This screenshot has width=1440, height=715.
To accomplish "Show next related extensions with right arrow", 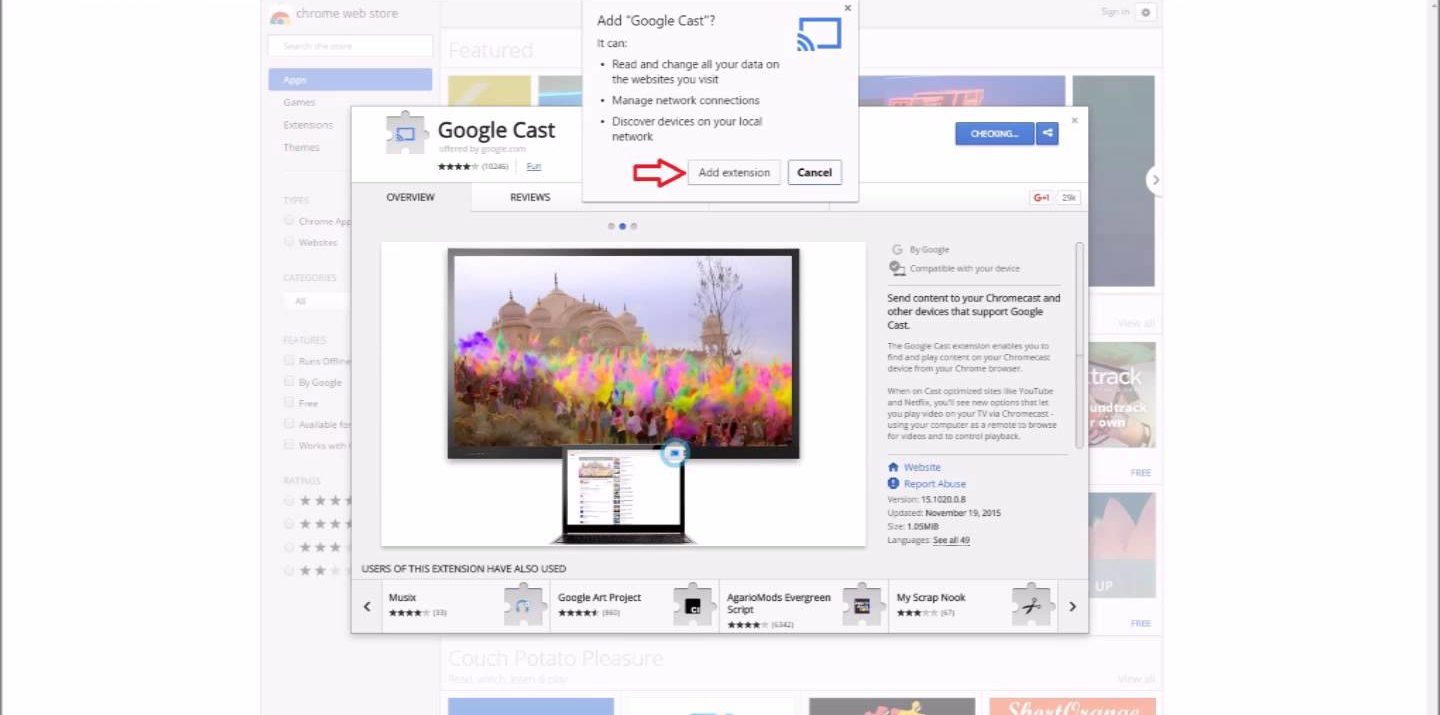I will (x=1072, y=606).
